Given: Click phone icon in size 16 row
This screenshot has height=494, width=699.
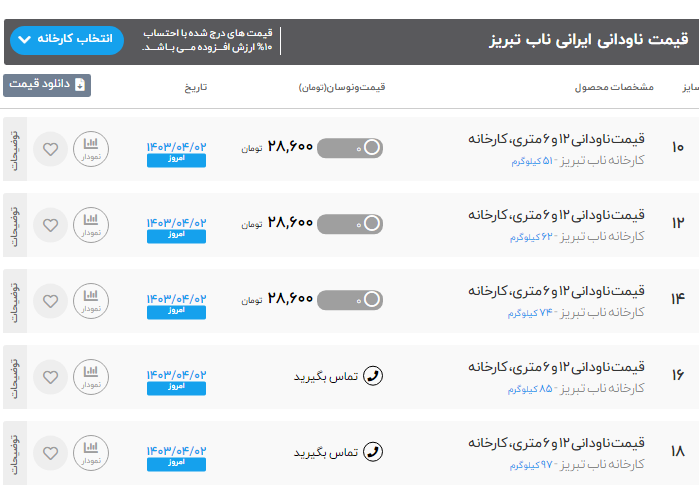Looking at the screenshot, I should tap(373, 376).
